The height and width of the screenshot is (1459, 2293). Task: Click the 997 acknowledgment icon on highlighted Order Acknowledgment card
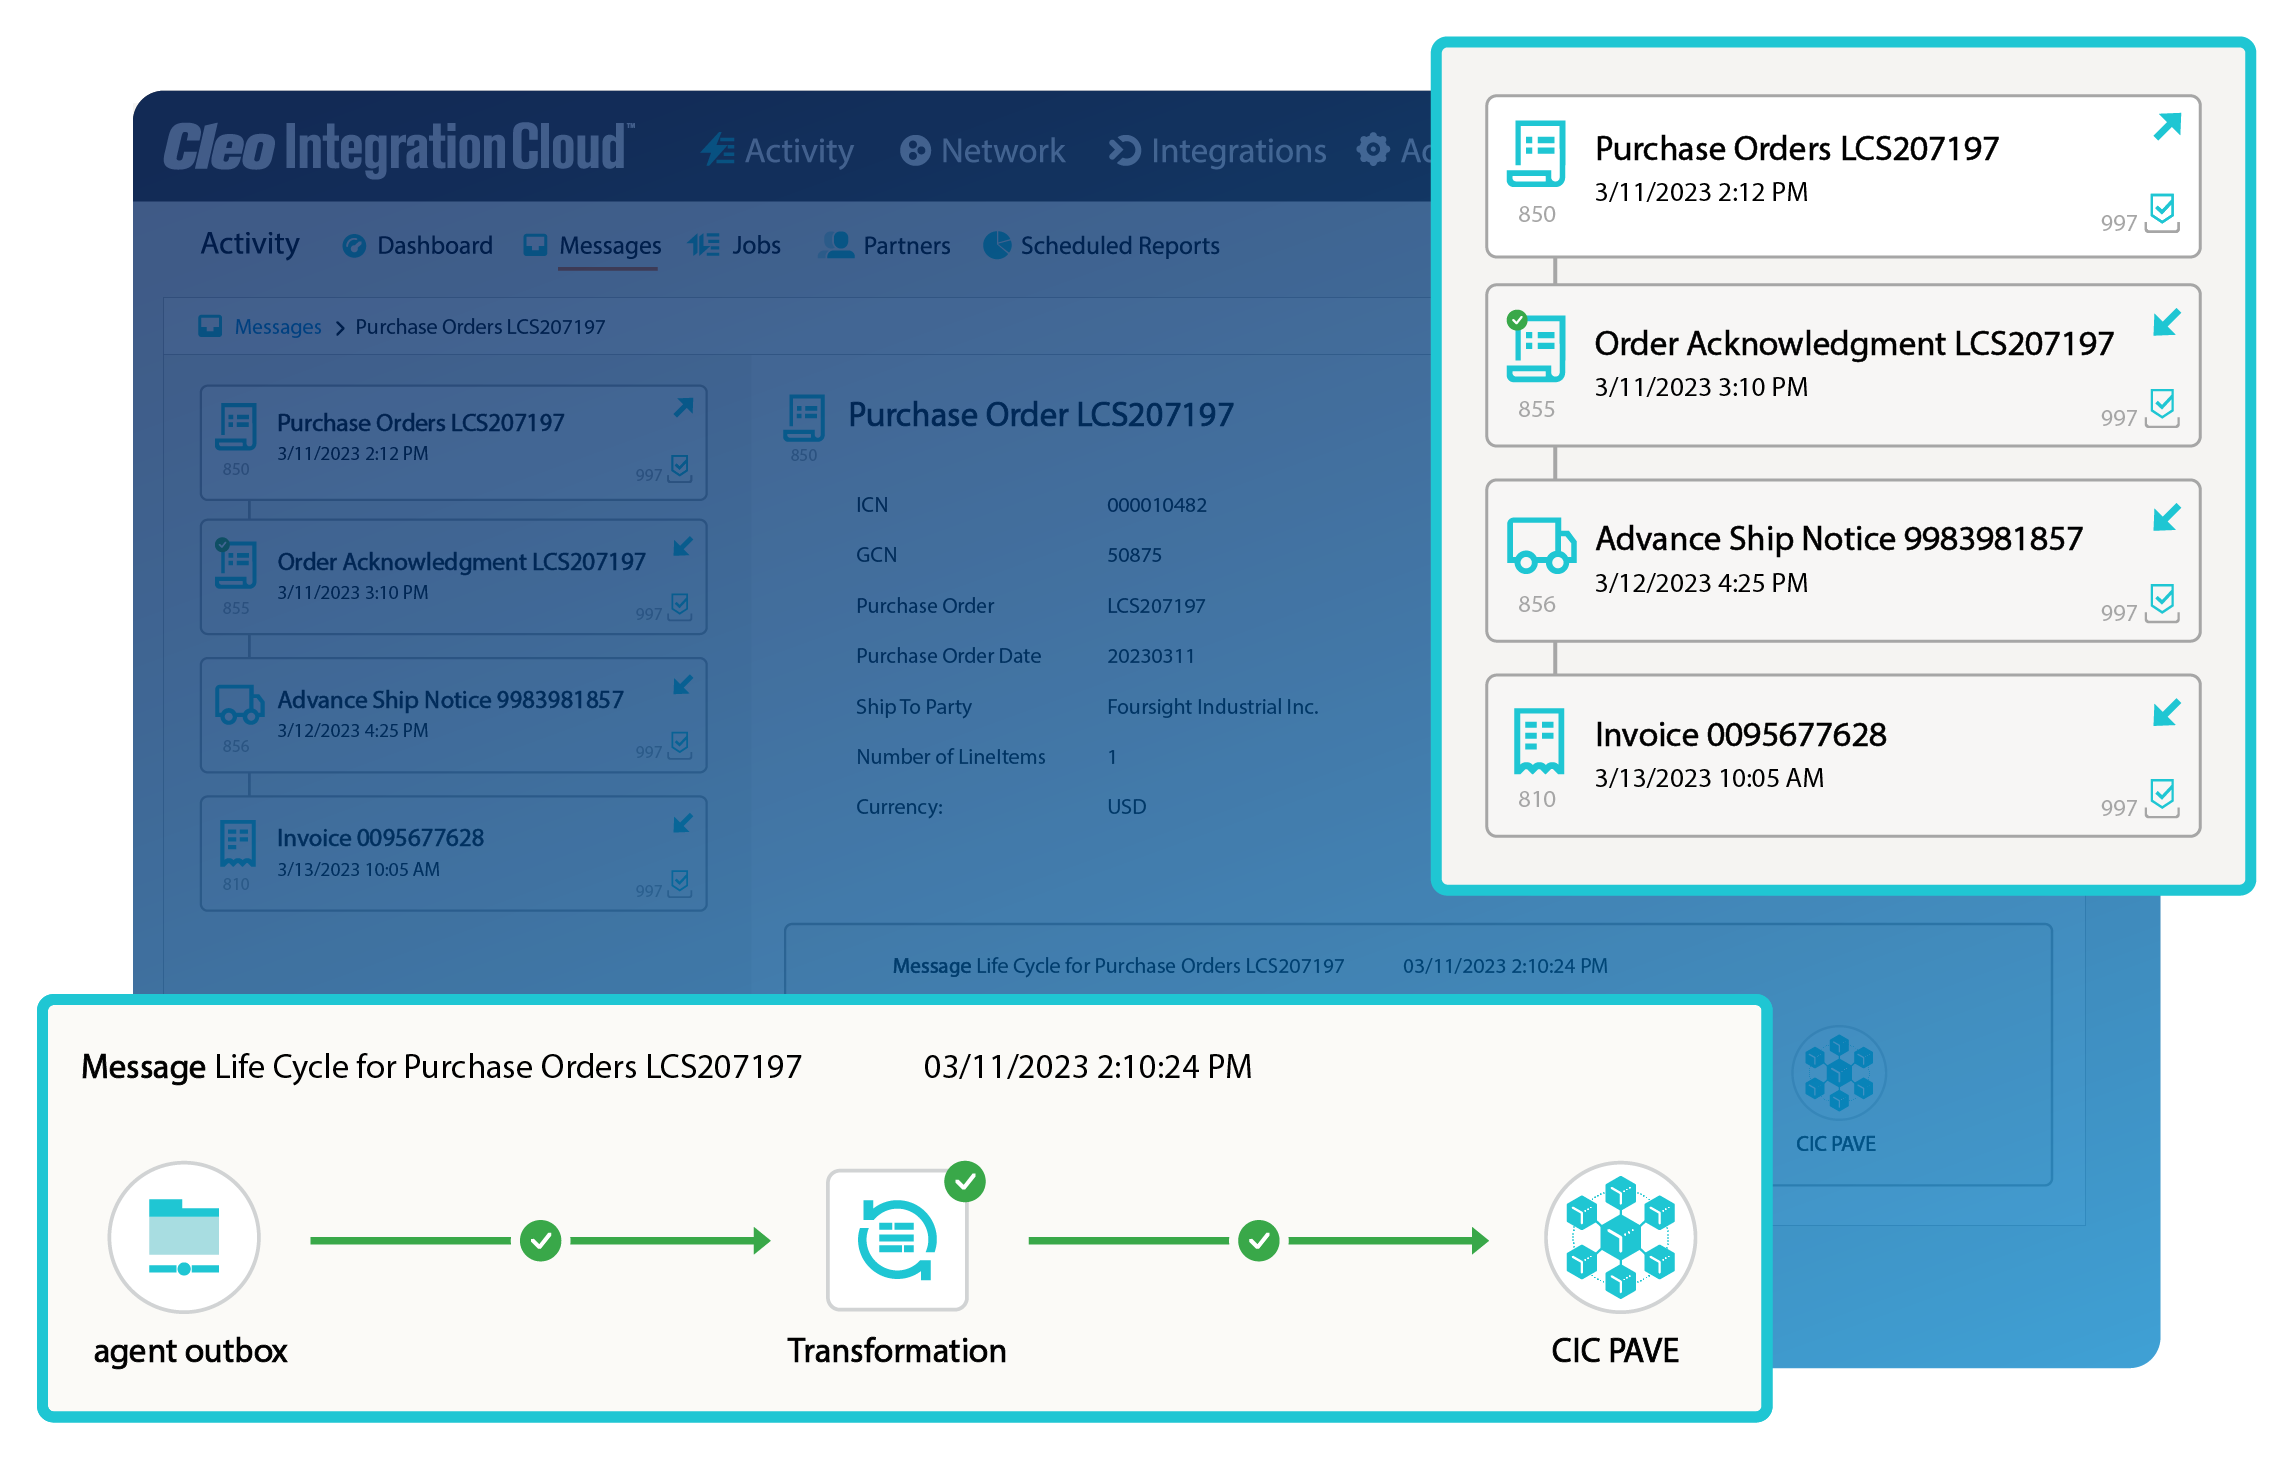pyautogui.click(x=2162, y=408)
